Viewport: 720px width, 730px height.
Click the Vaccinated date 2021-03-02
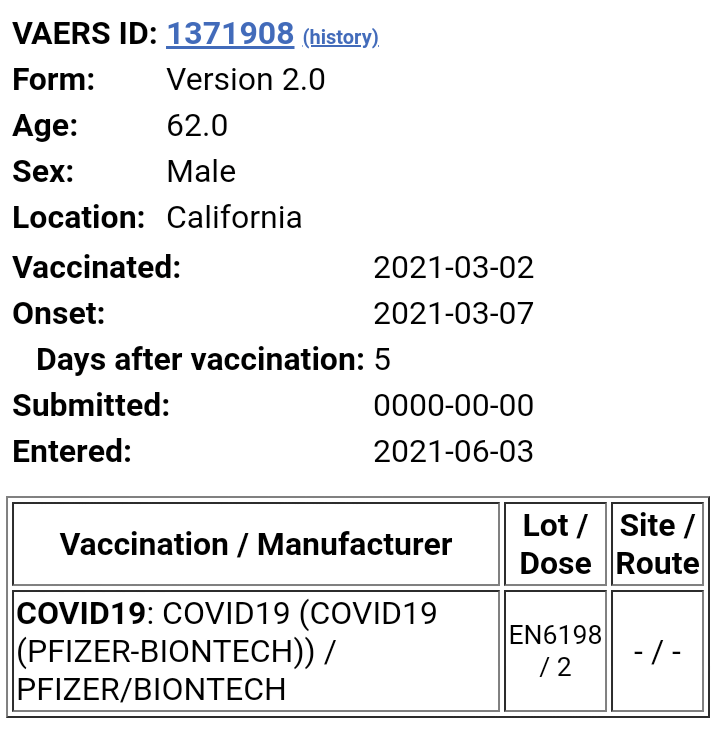[x=453, y=268]
